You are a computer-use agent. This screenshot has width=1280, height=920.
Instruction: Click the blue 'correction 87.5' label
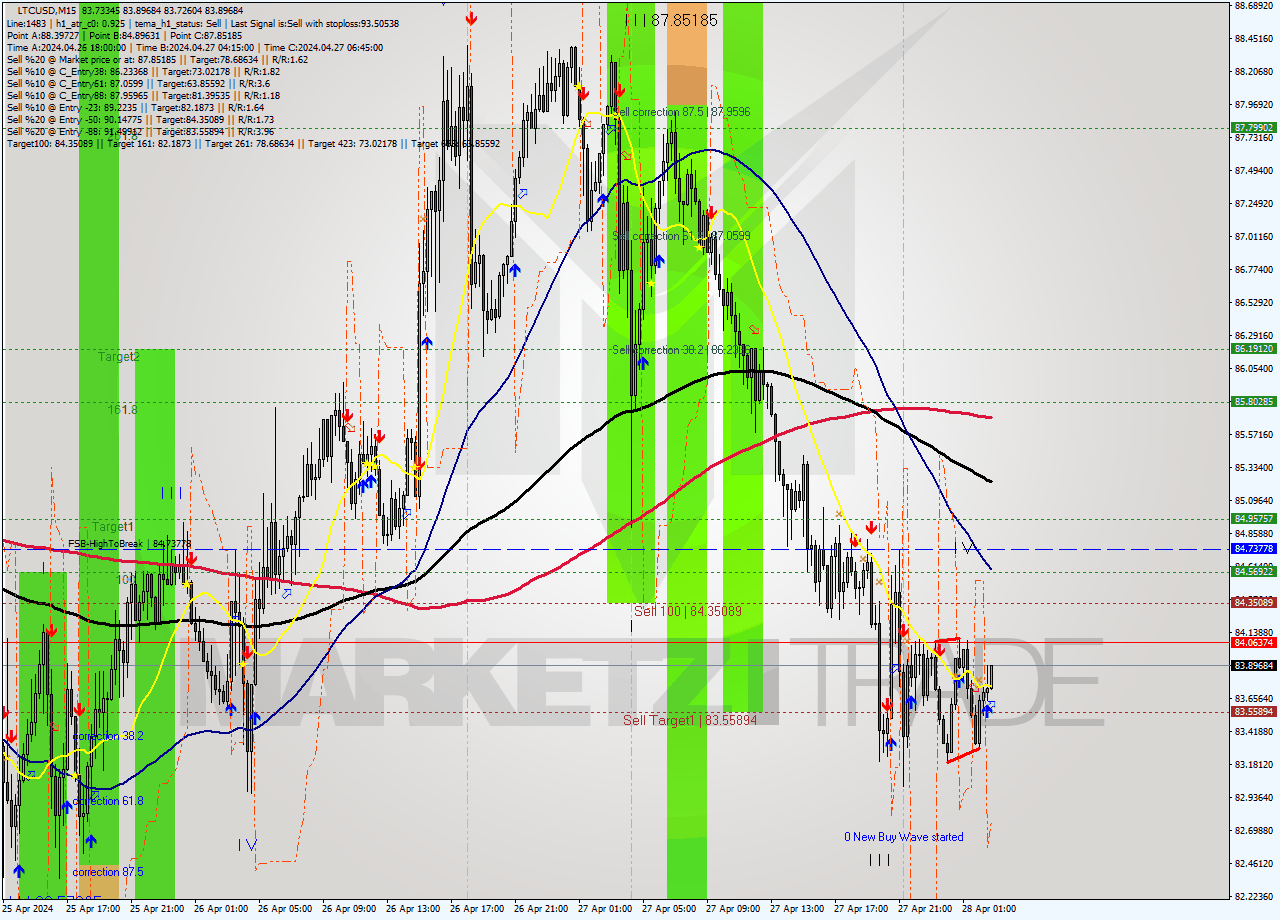click(x=108, y=872)
